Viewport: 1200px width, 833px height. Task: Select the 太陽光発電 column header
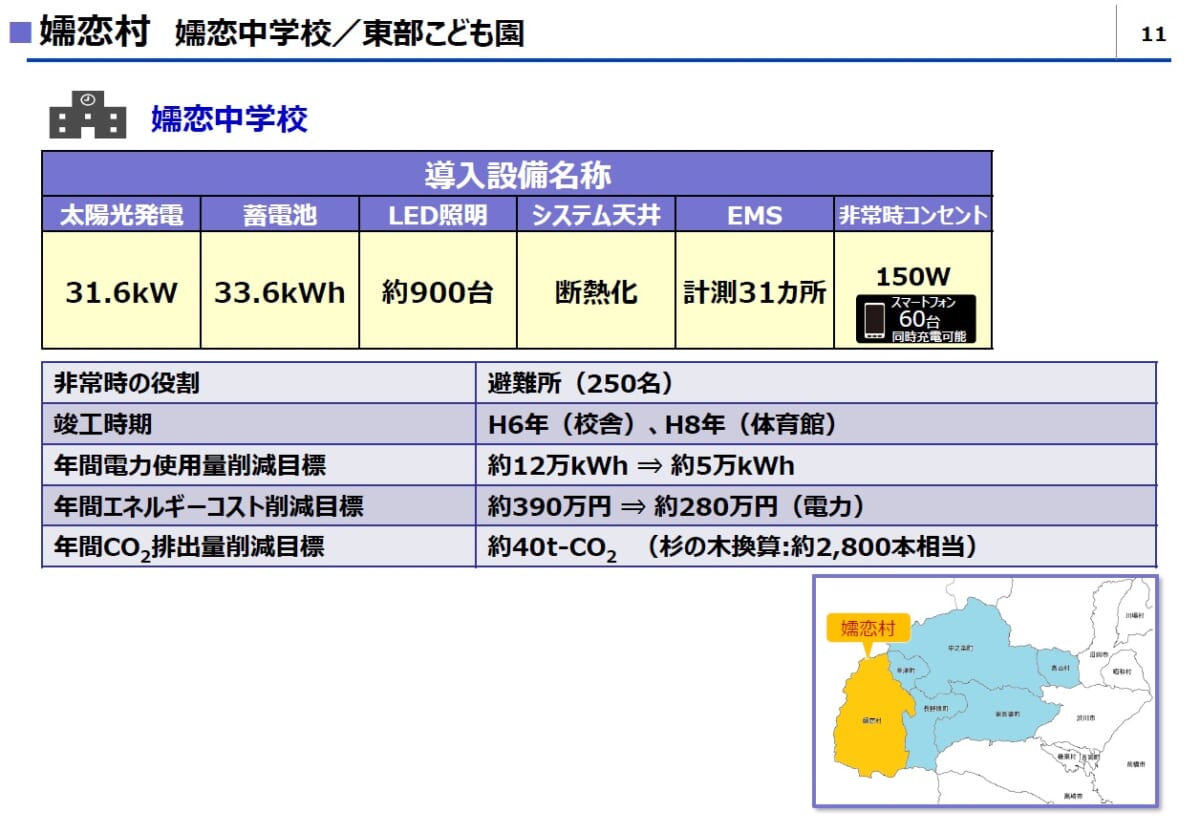(121, 215)
